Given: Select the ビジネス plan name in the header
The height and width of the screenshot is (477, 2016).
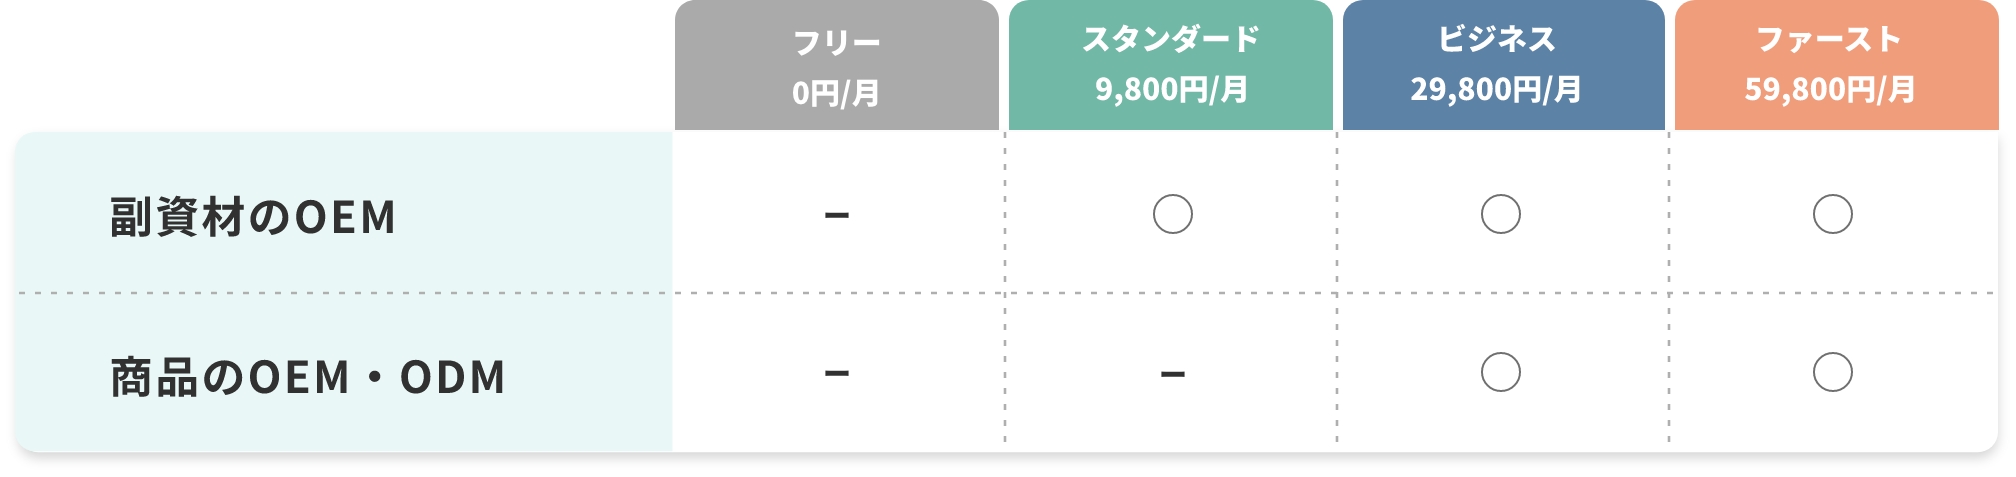Looking at the screenshot, I should (x=1496, y=40).
